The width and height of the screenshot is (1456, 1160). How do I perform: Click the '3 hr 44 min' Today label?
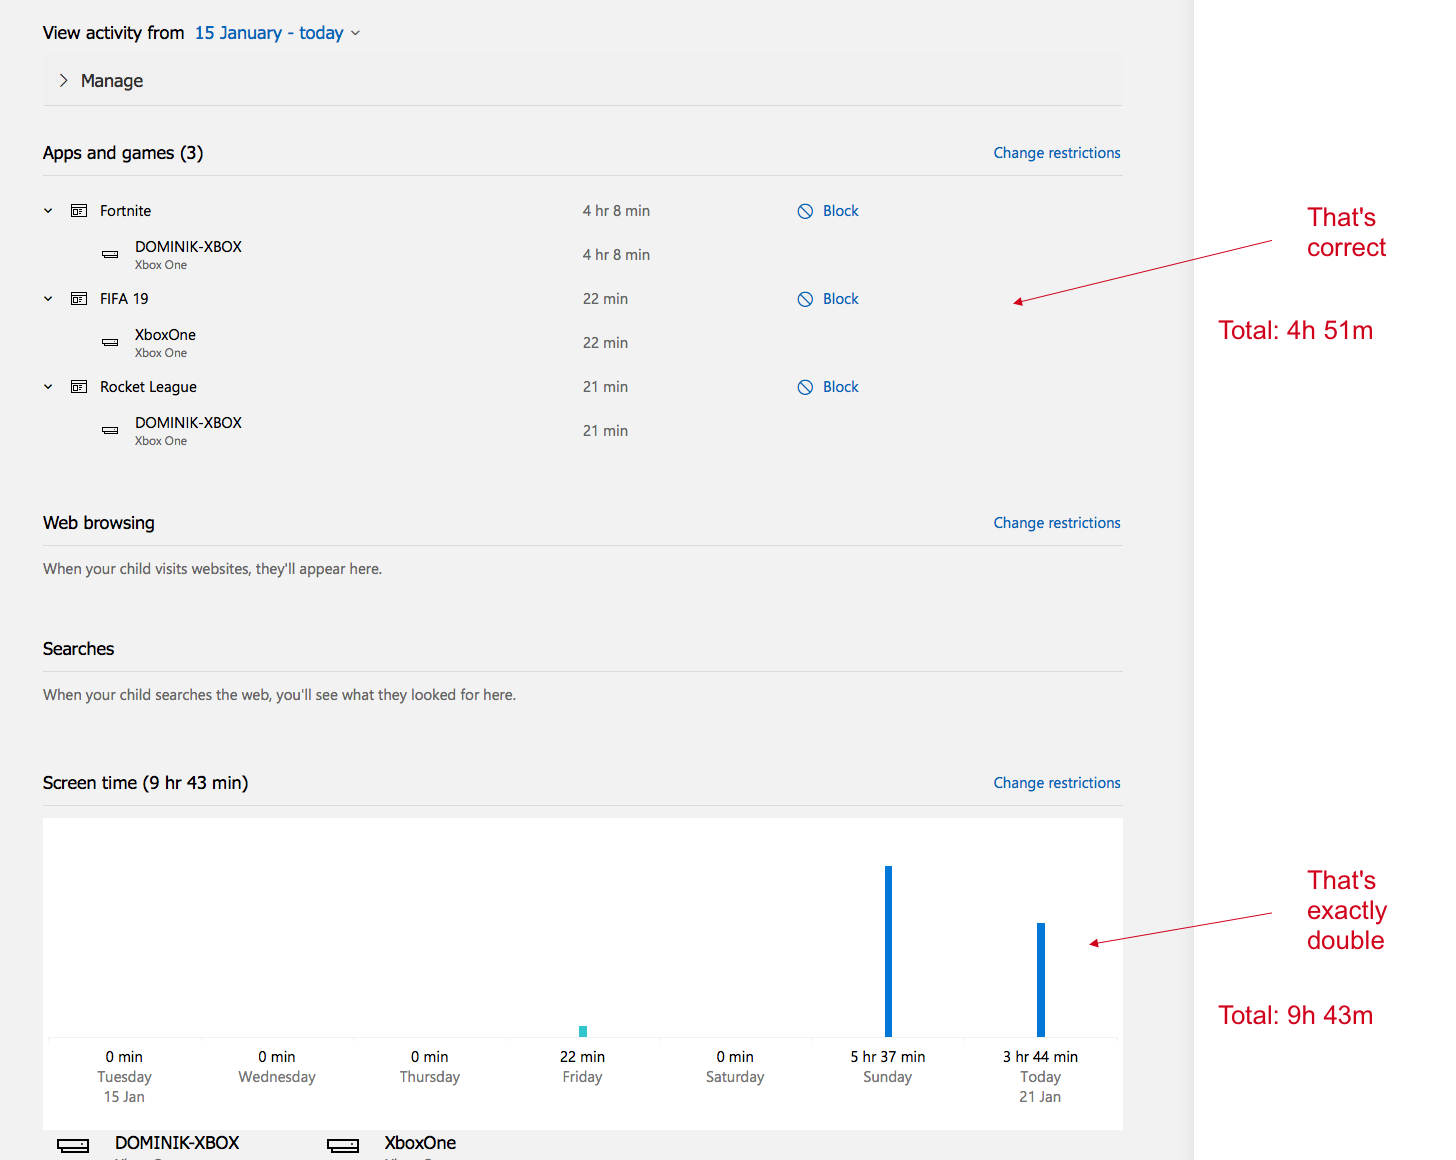pos(1040,1057)
